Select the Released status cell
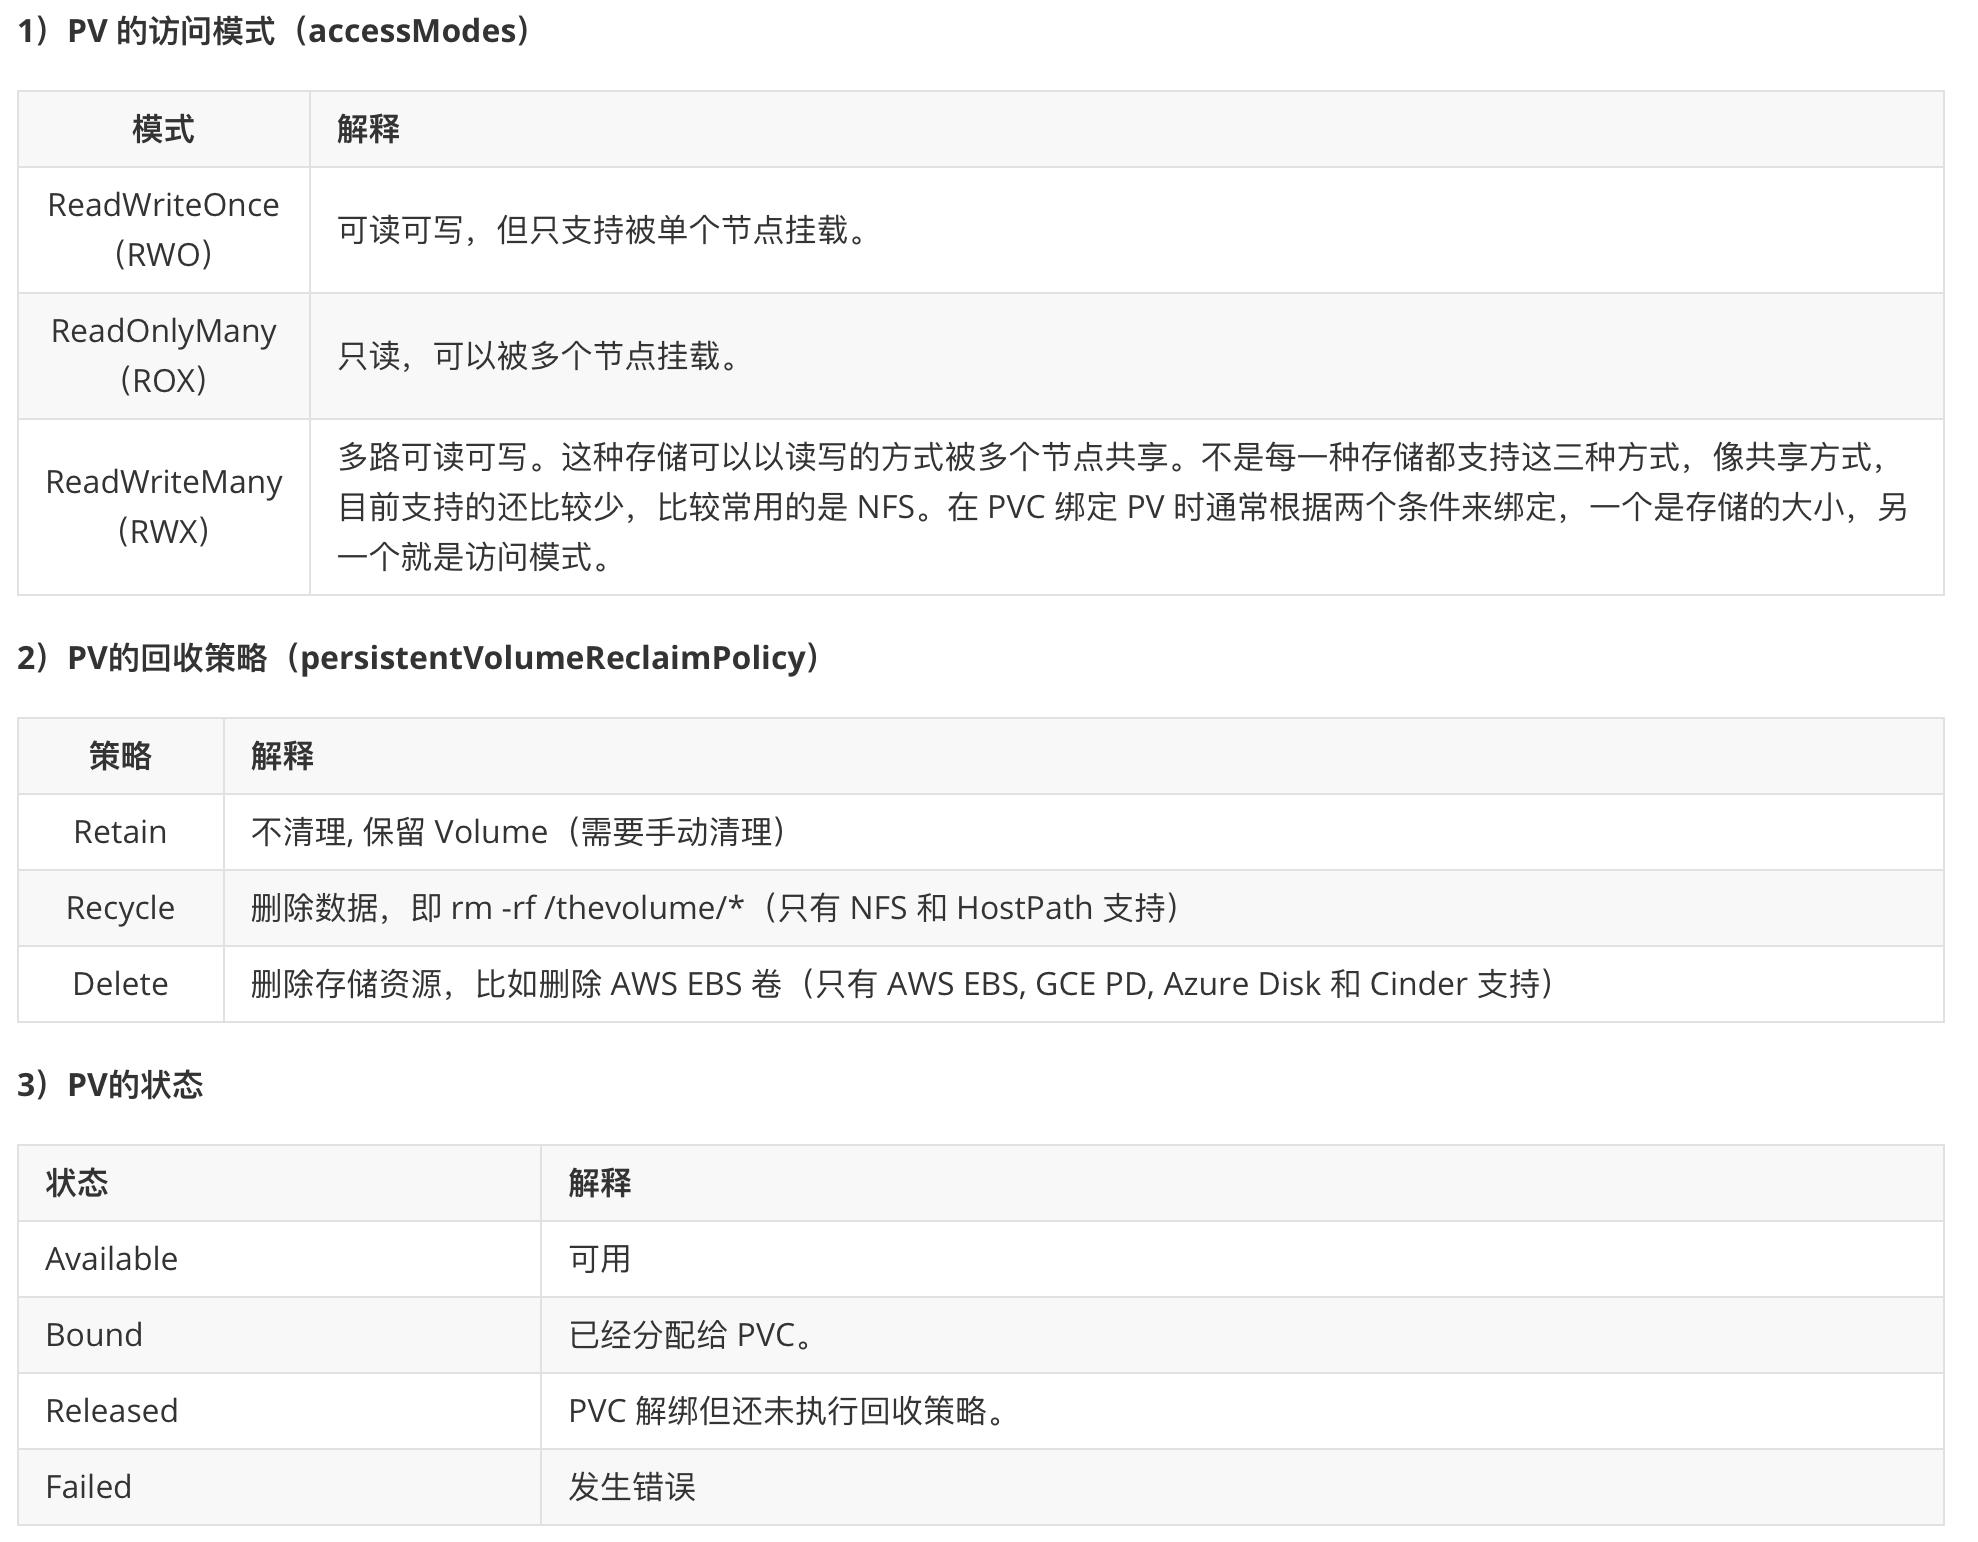Screen dimensions: 1978x1542 pos(110,1411)
